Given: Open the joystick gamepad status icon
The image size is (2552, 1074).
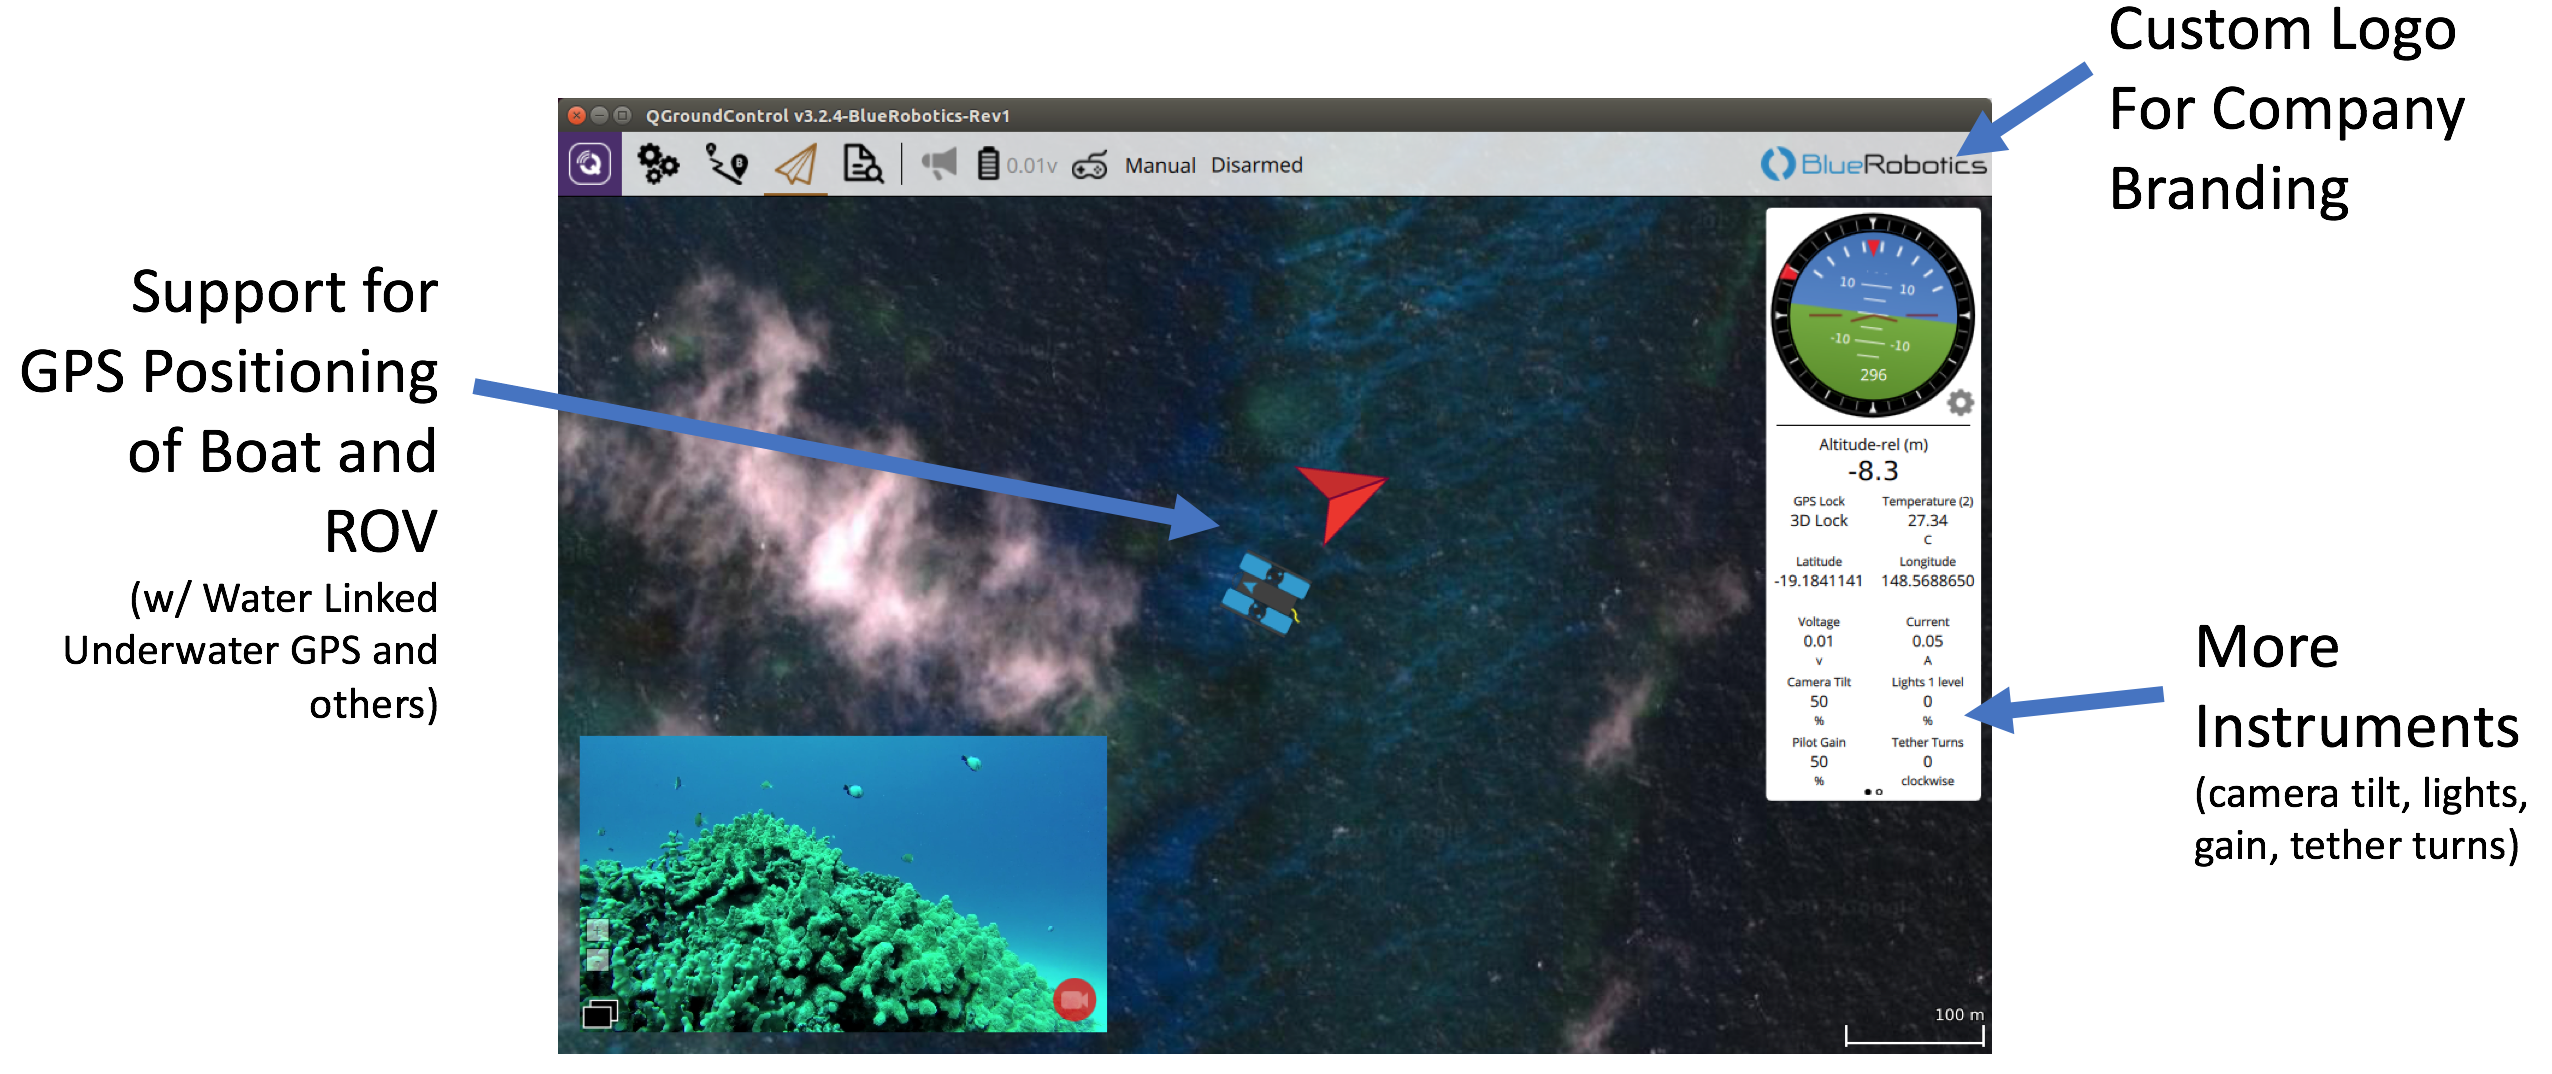Looking at the screenshot, I should (1089, 165).
